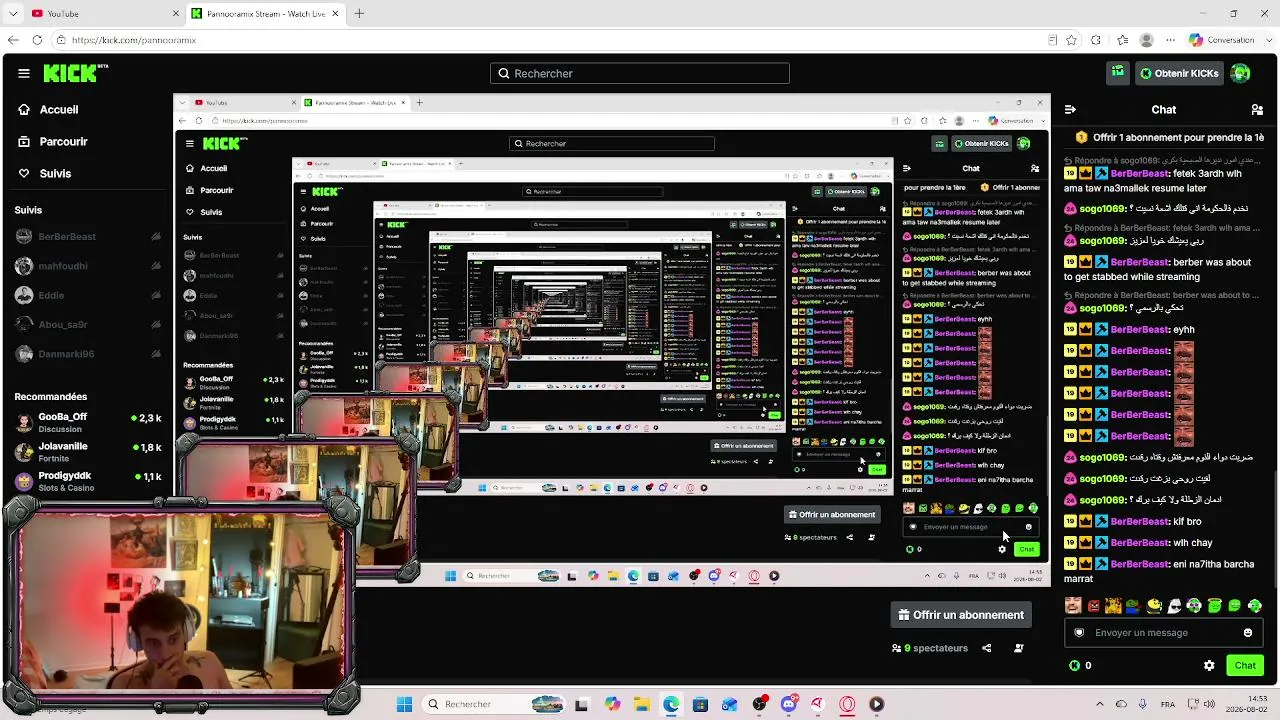Screen dimensions: 1280x720
Task: Collapse the chat panel with arrow icon
Action: click(x=1070, y=110)
